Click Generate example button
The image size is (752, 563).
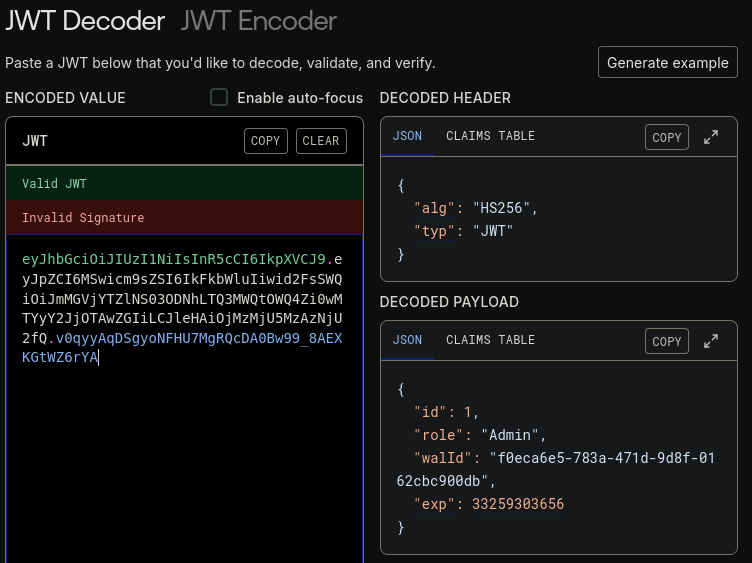click(667, 62)
